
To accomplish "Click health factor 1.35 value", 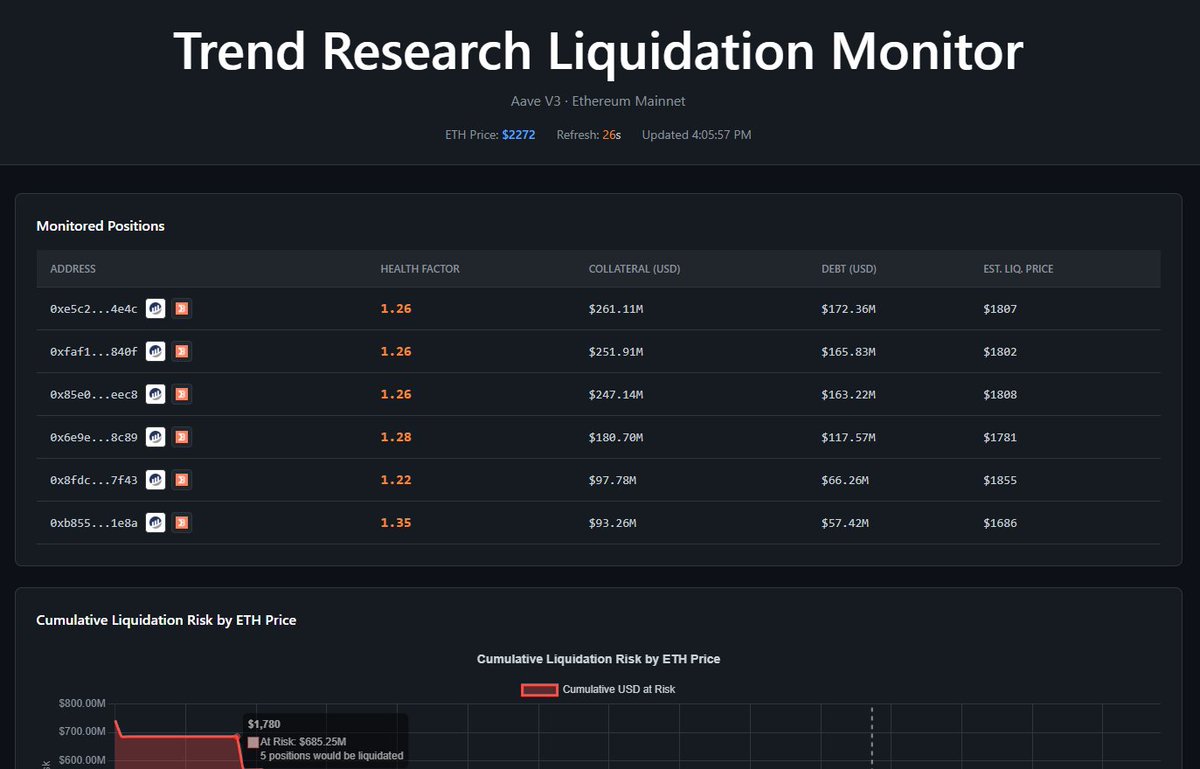I will point(396,523).
